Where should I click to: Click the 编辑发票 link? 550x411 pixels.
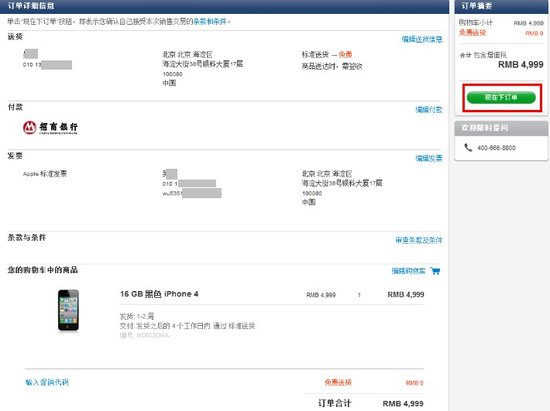[x=429, y=159]
